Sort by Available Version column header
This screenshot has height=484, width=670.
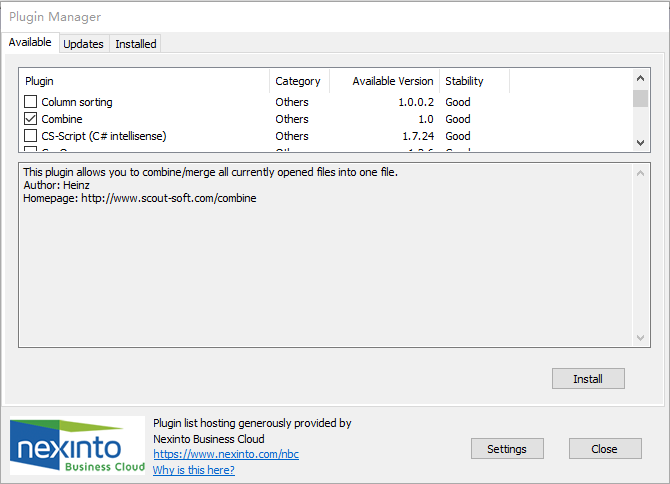coord(384,81)
